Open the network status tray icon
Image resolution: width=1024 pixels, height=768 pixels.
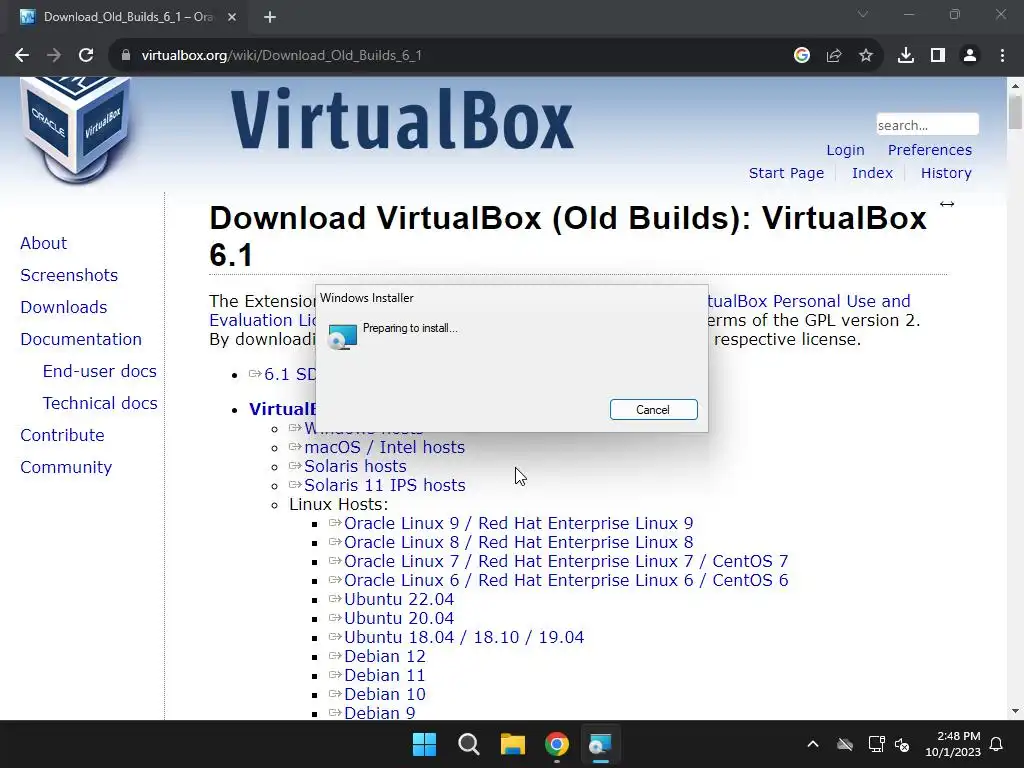click(x=876, y=744)
